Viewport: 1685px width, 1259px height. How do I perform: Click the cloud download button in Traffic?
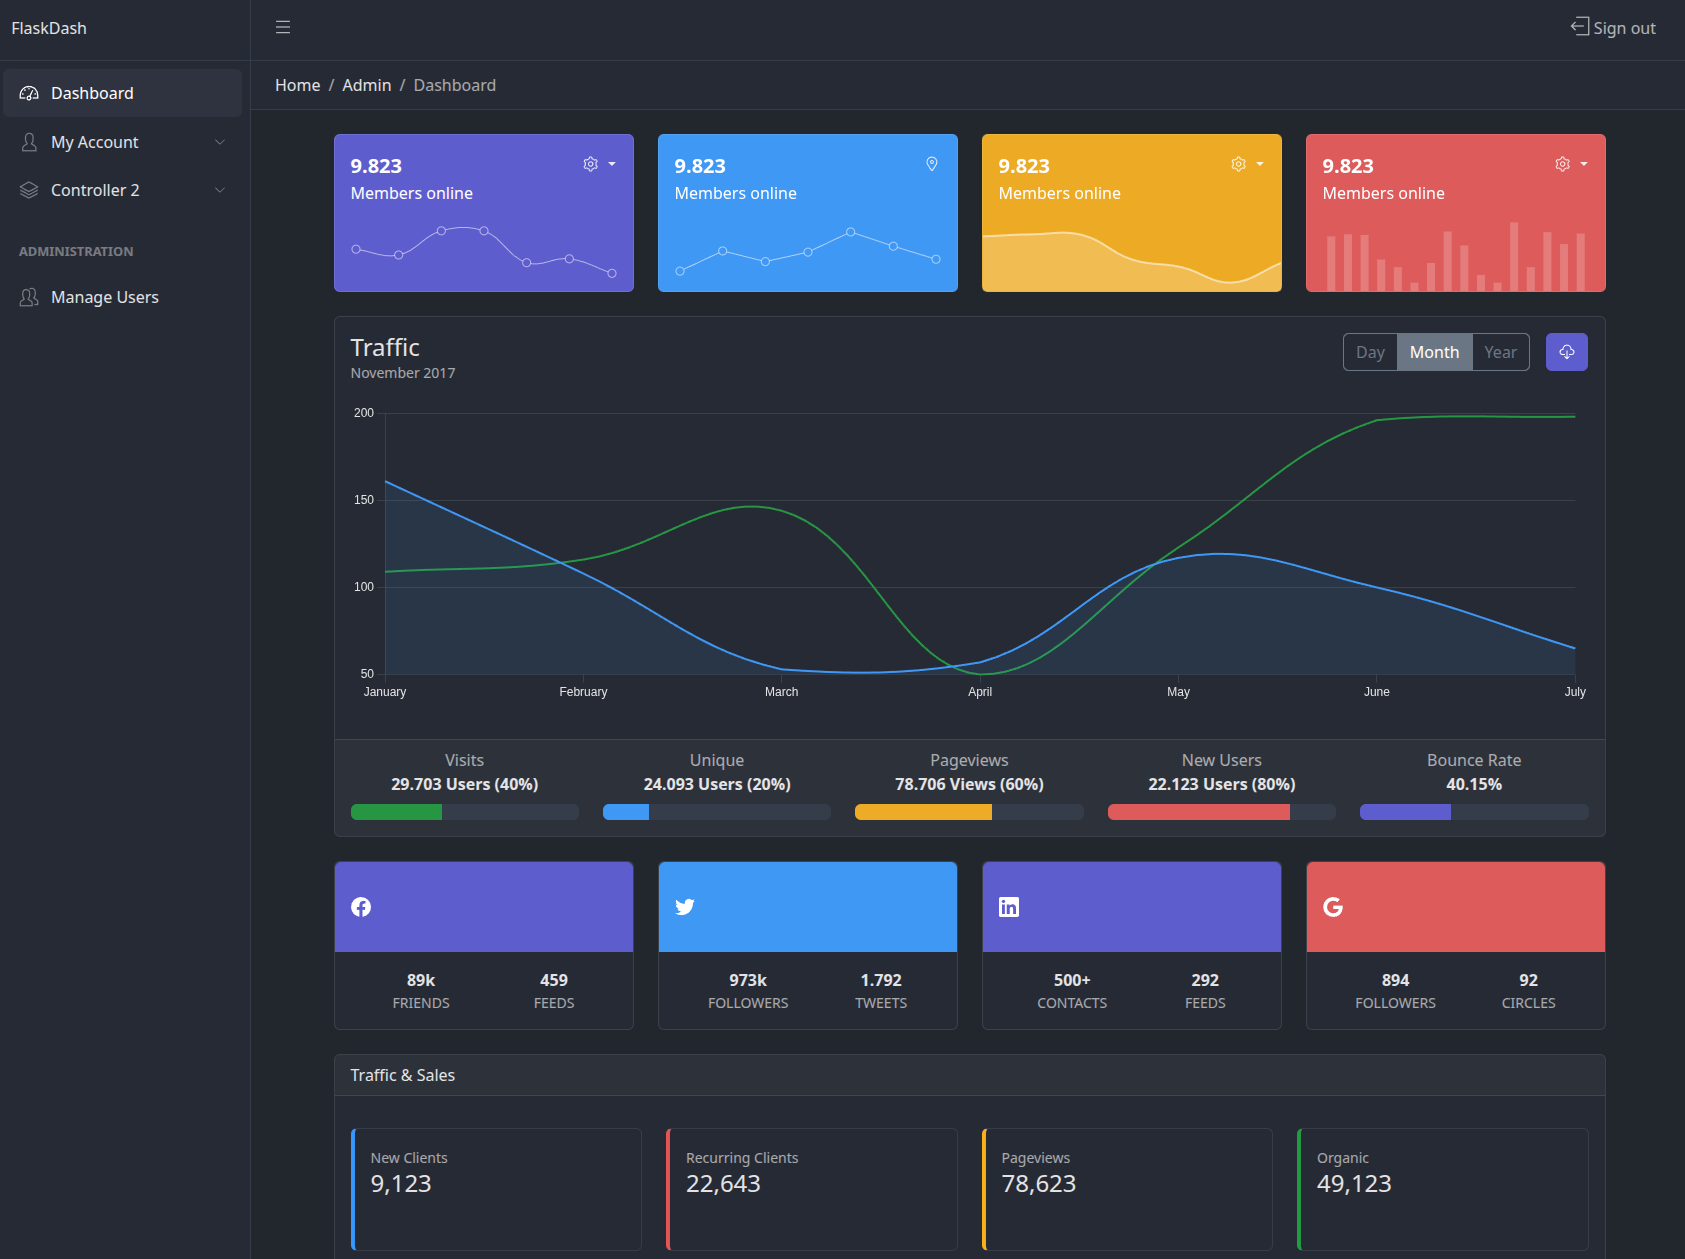(x=1567, y=352)
